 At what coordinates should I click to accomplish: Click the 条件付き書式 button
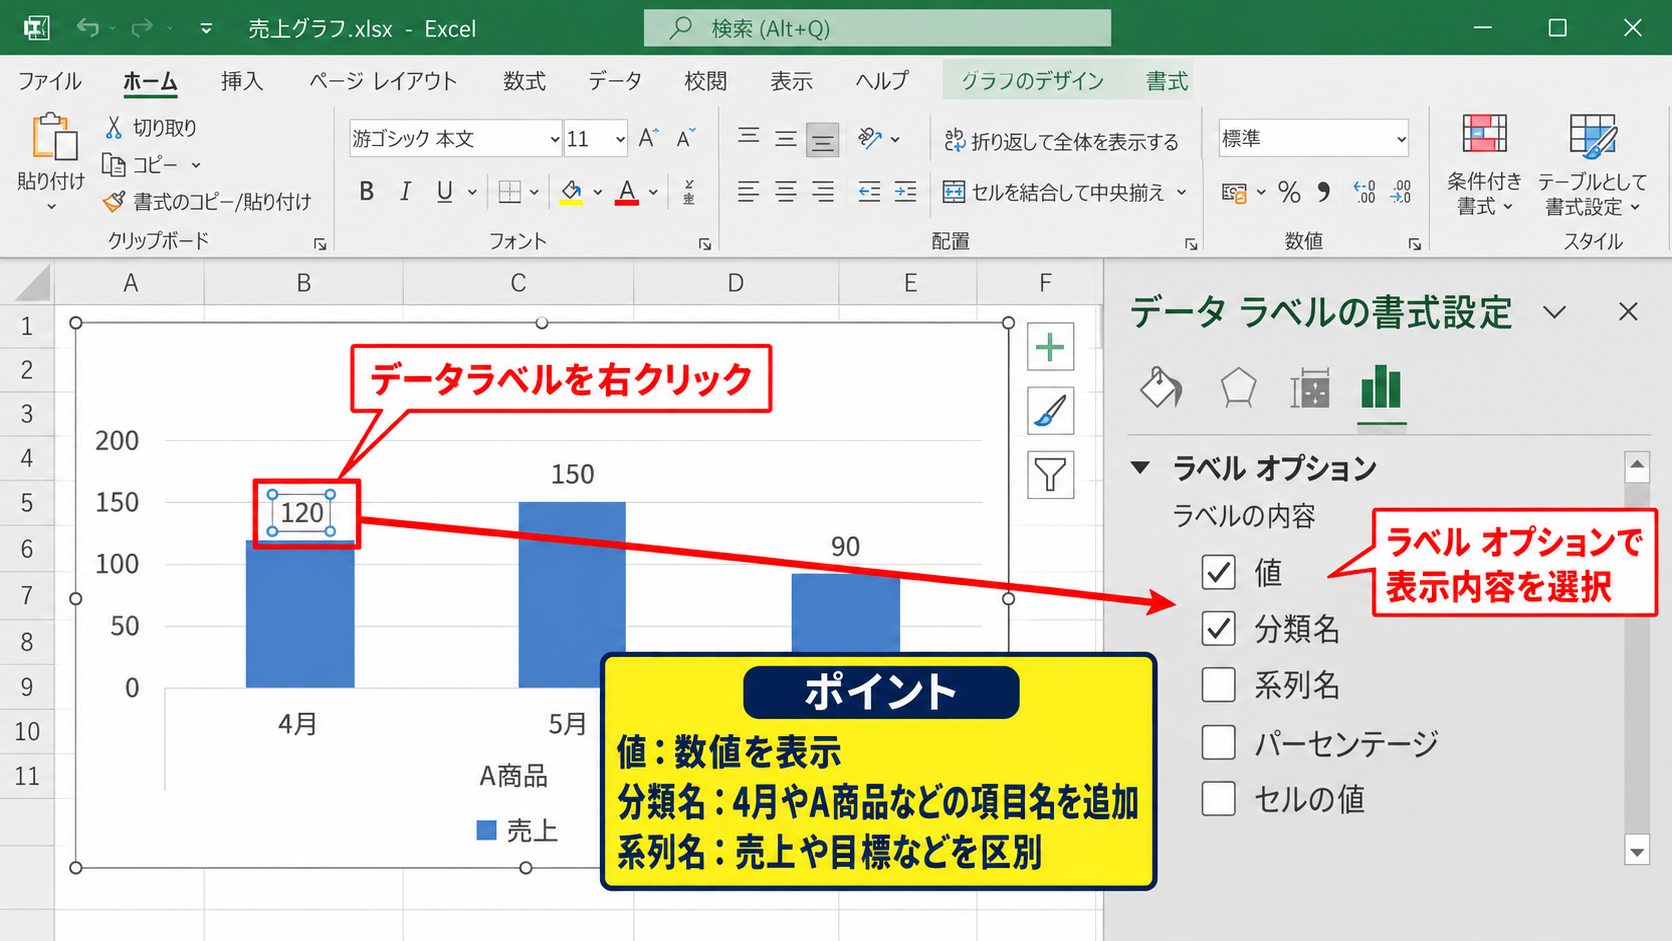(x=1484, y=164)
